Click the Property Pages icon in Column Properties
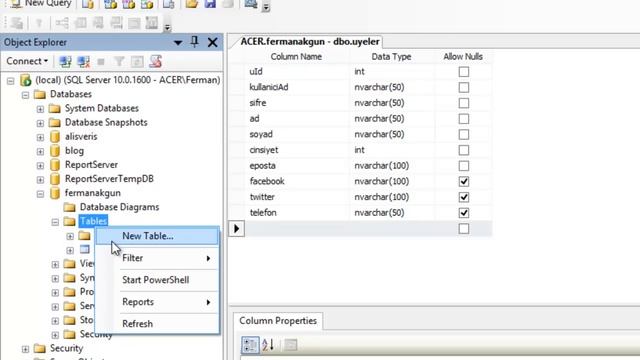 coord(290,345)
